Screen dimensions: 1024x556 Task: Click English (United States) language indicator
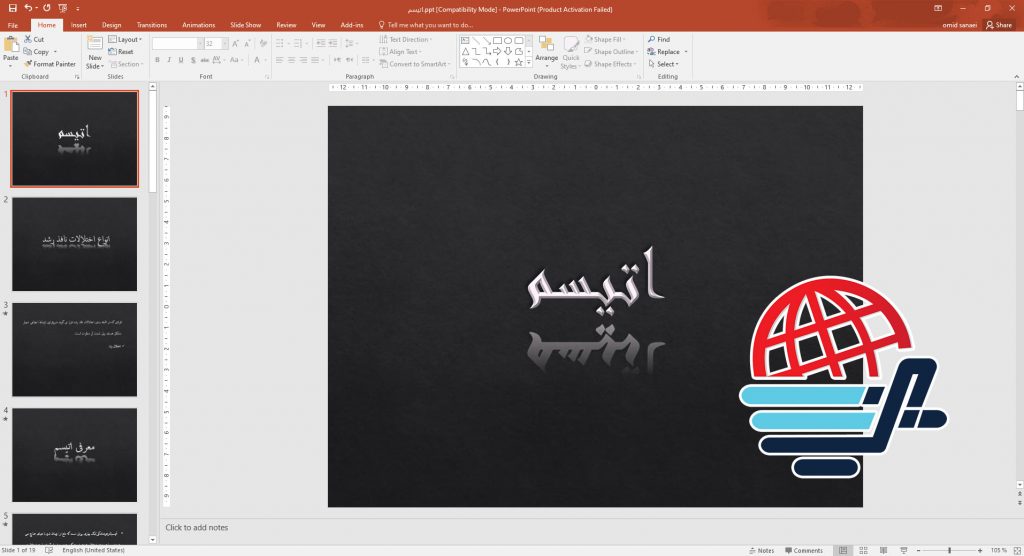[x=93, y=551]
